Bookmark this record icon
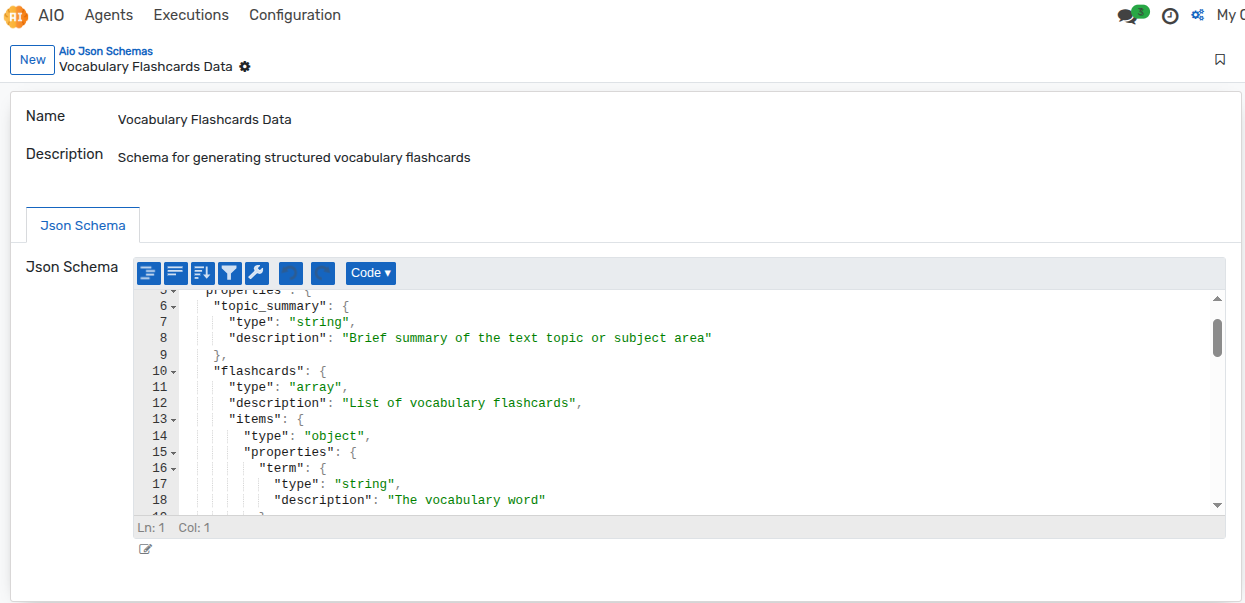 tap(1220, 60)
